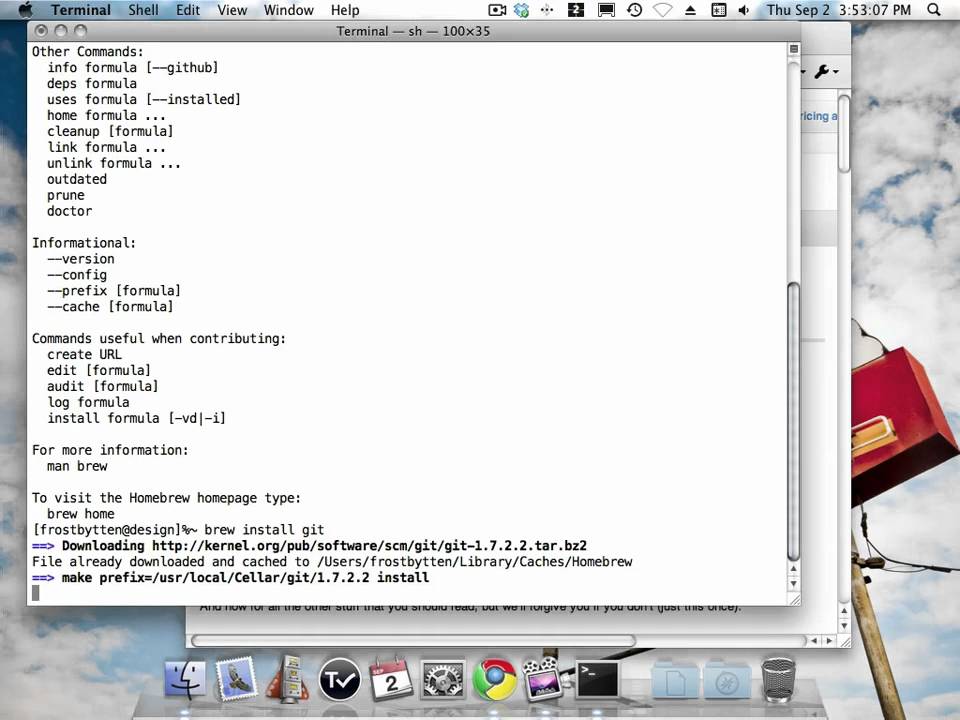
Task: Click the Terminal vertical scrollbar thumb
Action: 793,421
